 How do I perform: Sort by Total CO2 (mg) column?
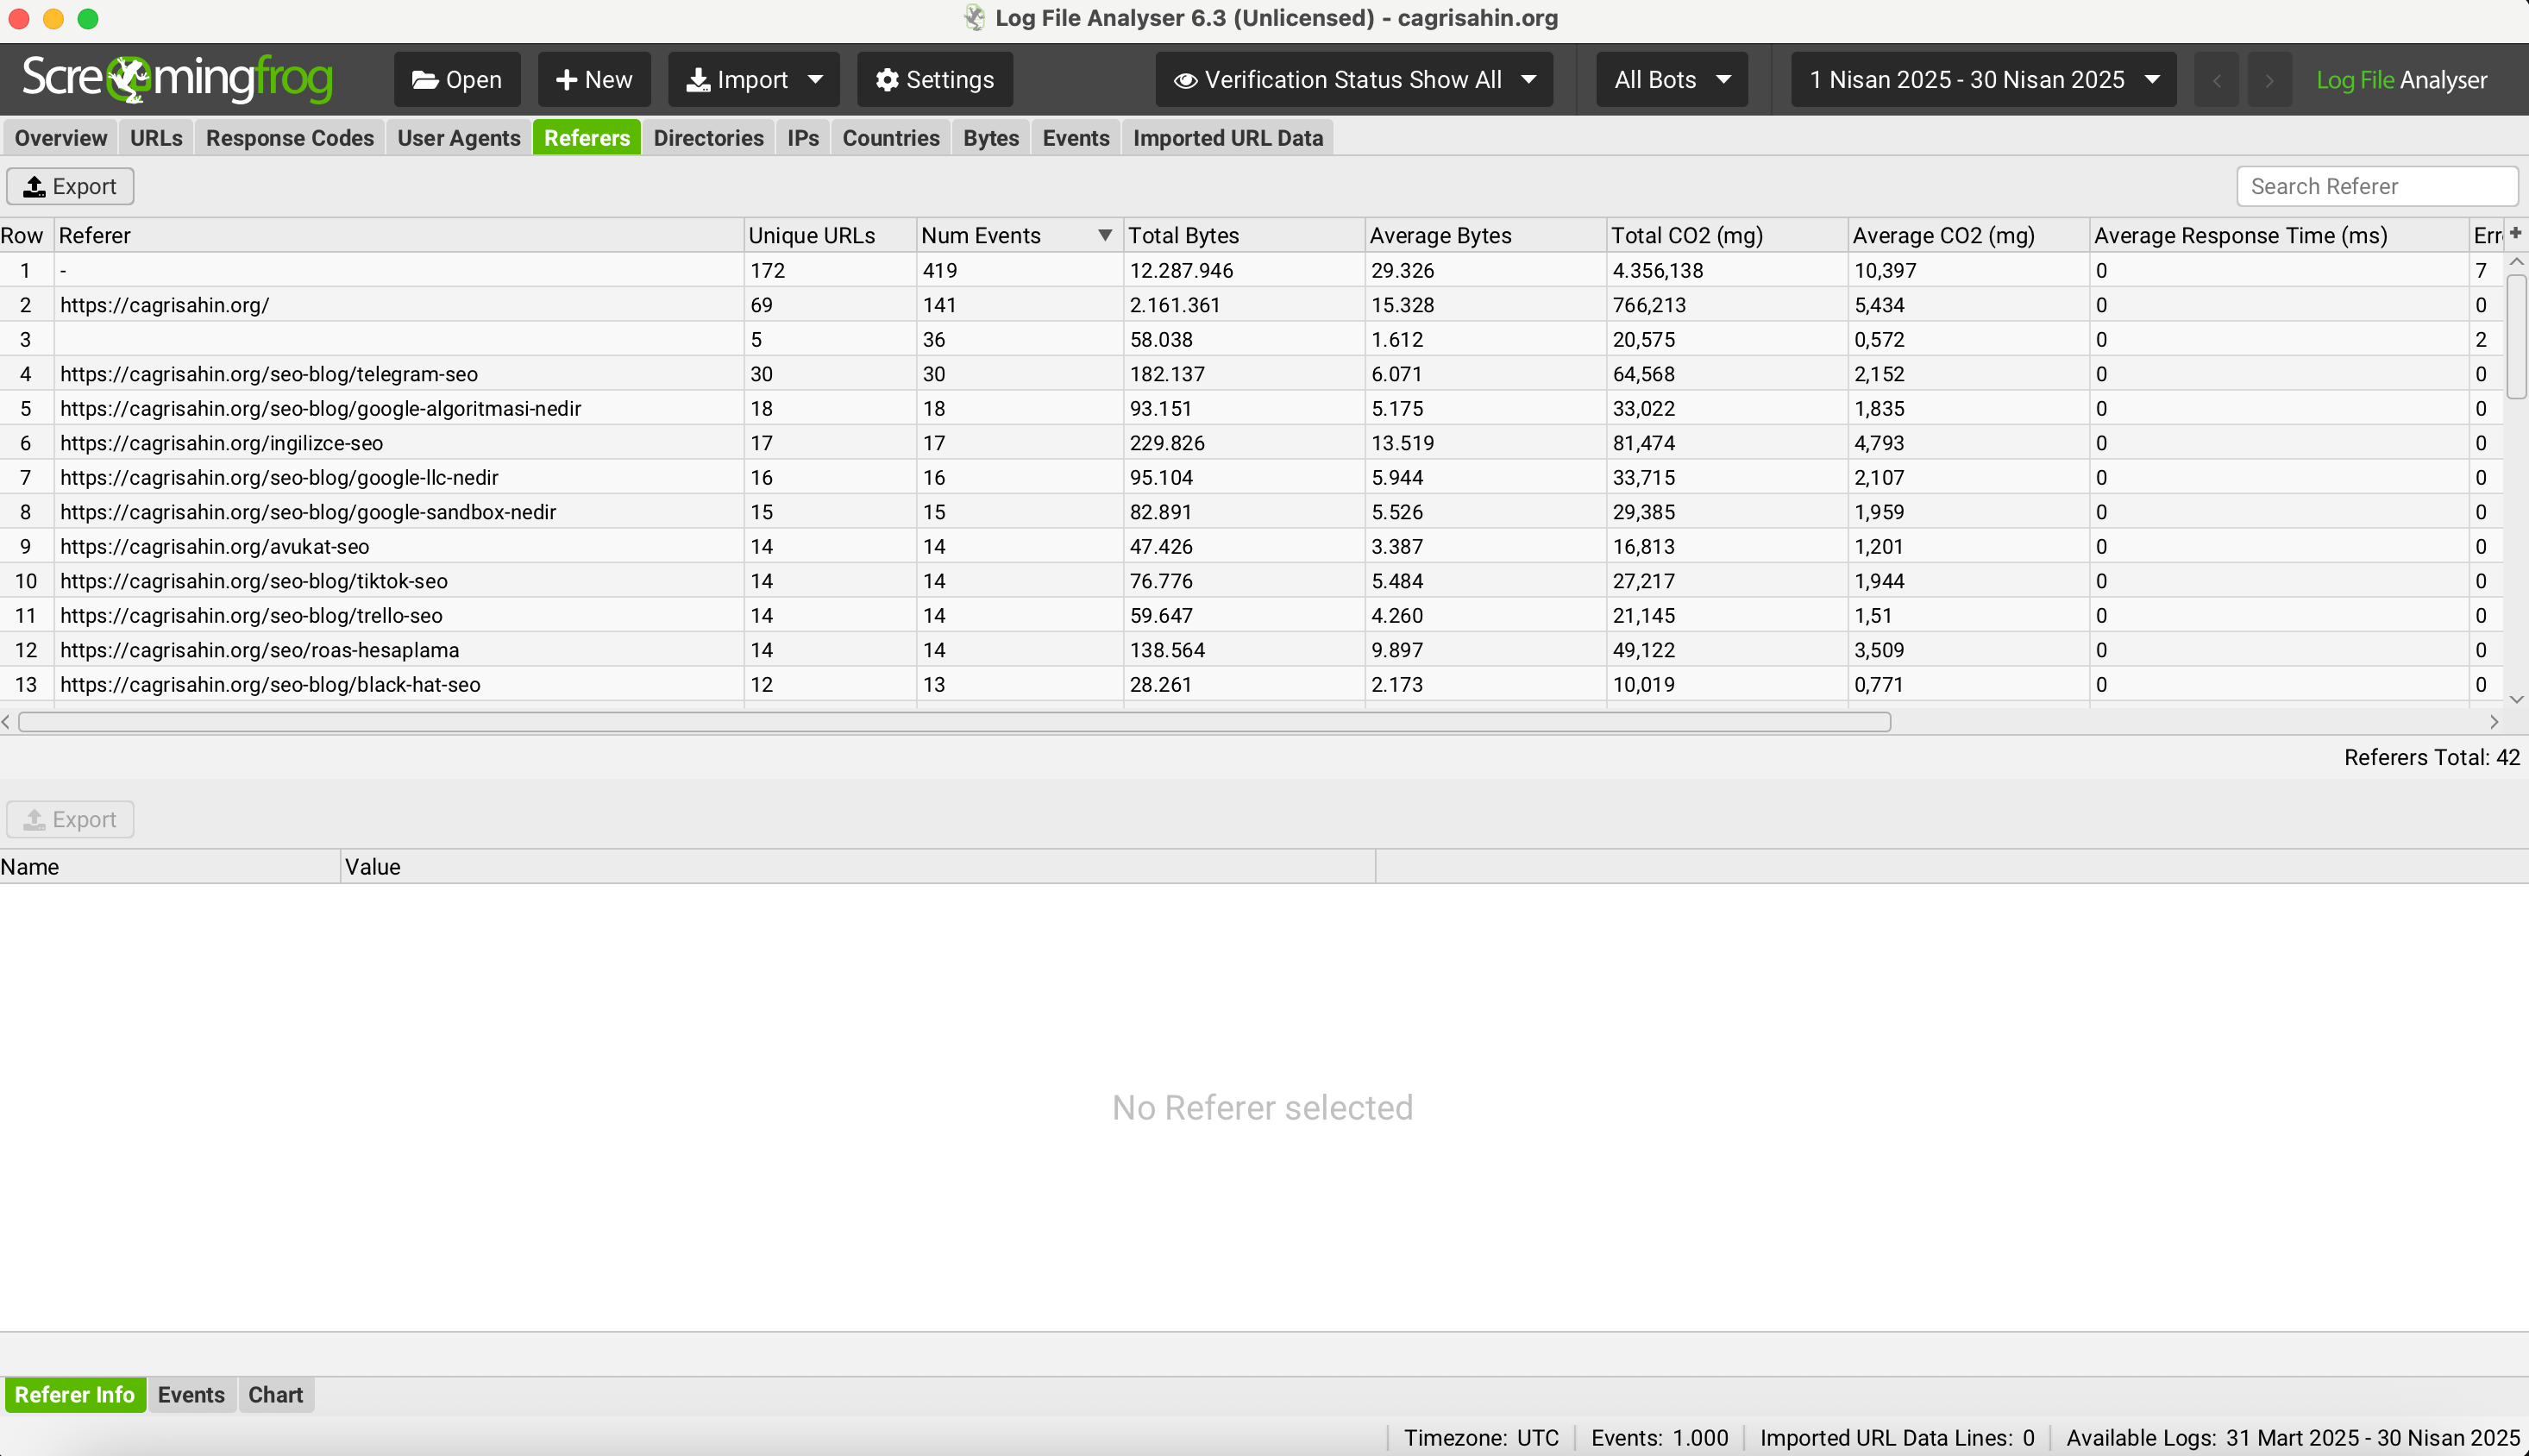pos(1728,235)
